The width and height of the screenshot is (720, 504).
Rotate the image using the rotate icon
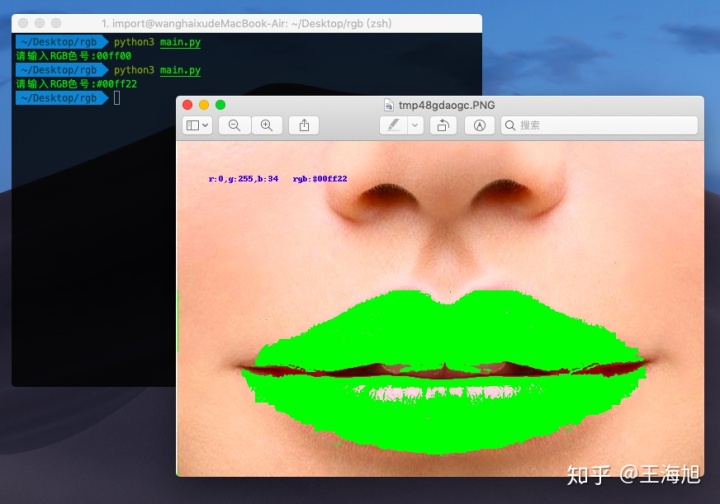(x=443, y=125)
